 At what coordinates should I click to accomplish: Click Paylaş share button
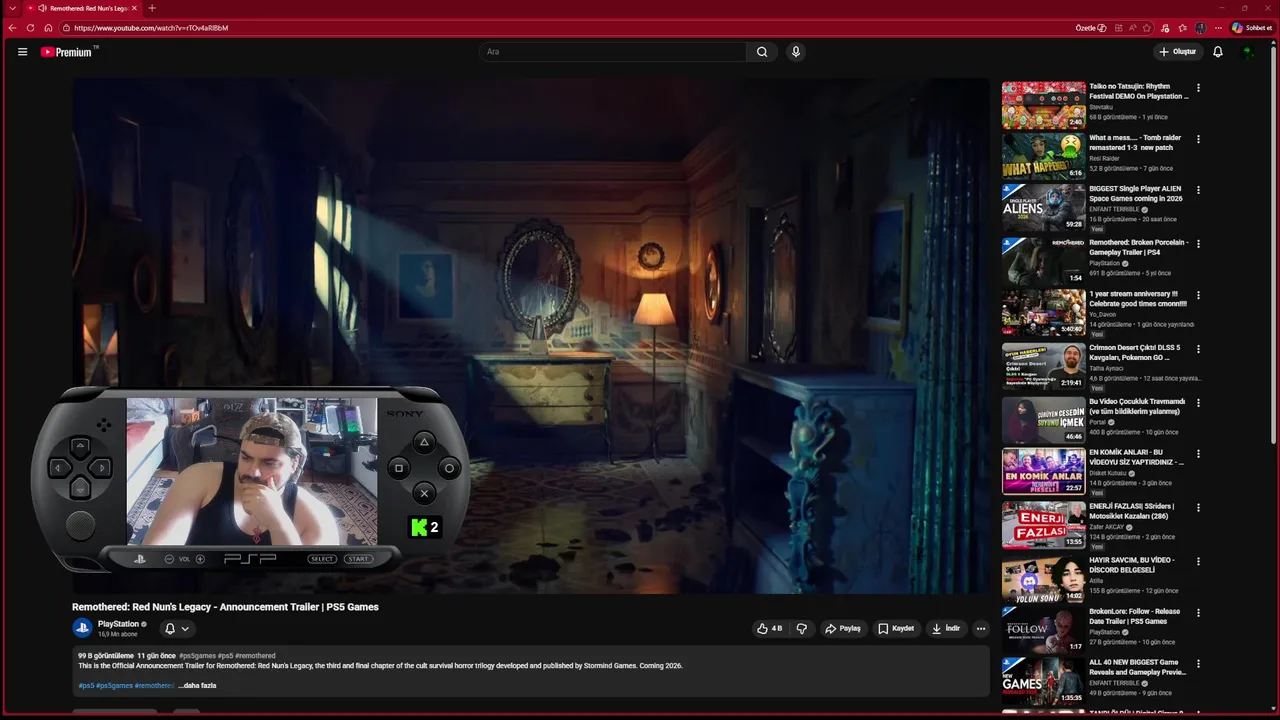click(x=843, y=628)
